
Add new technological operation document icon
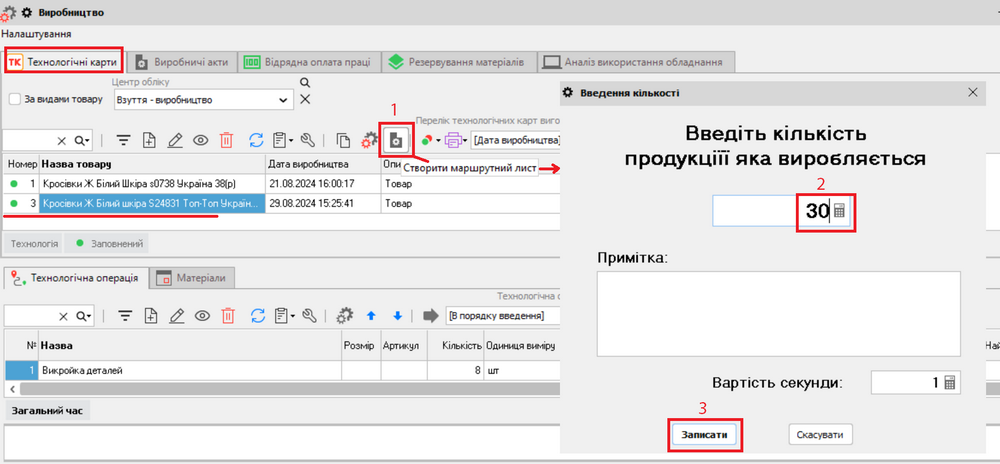149,315
